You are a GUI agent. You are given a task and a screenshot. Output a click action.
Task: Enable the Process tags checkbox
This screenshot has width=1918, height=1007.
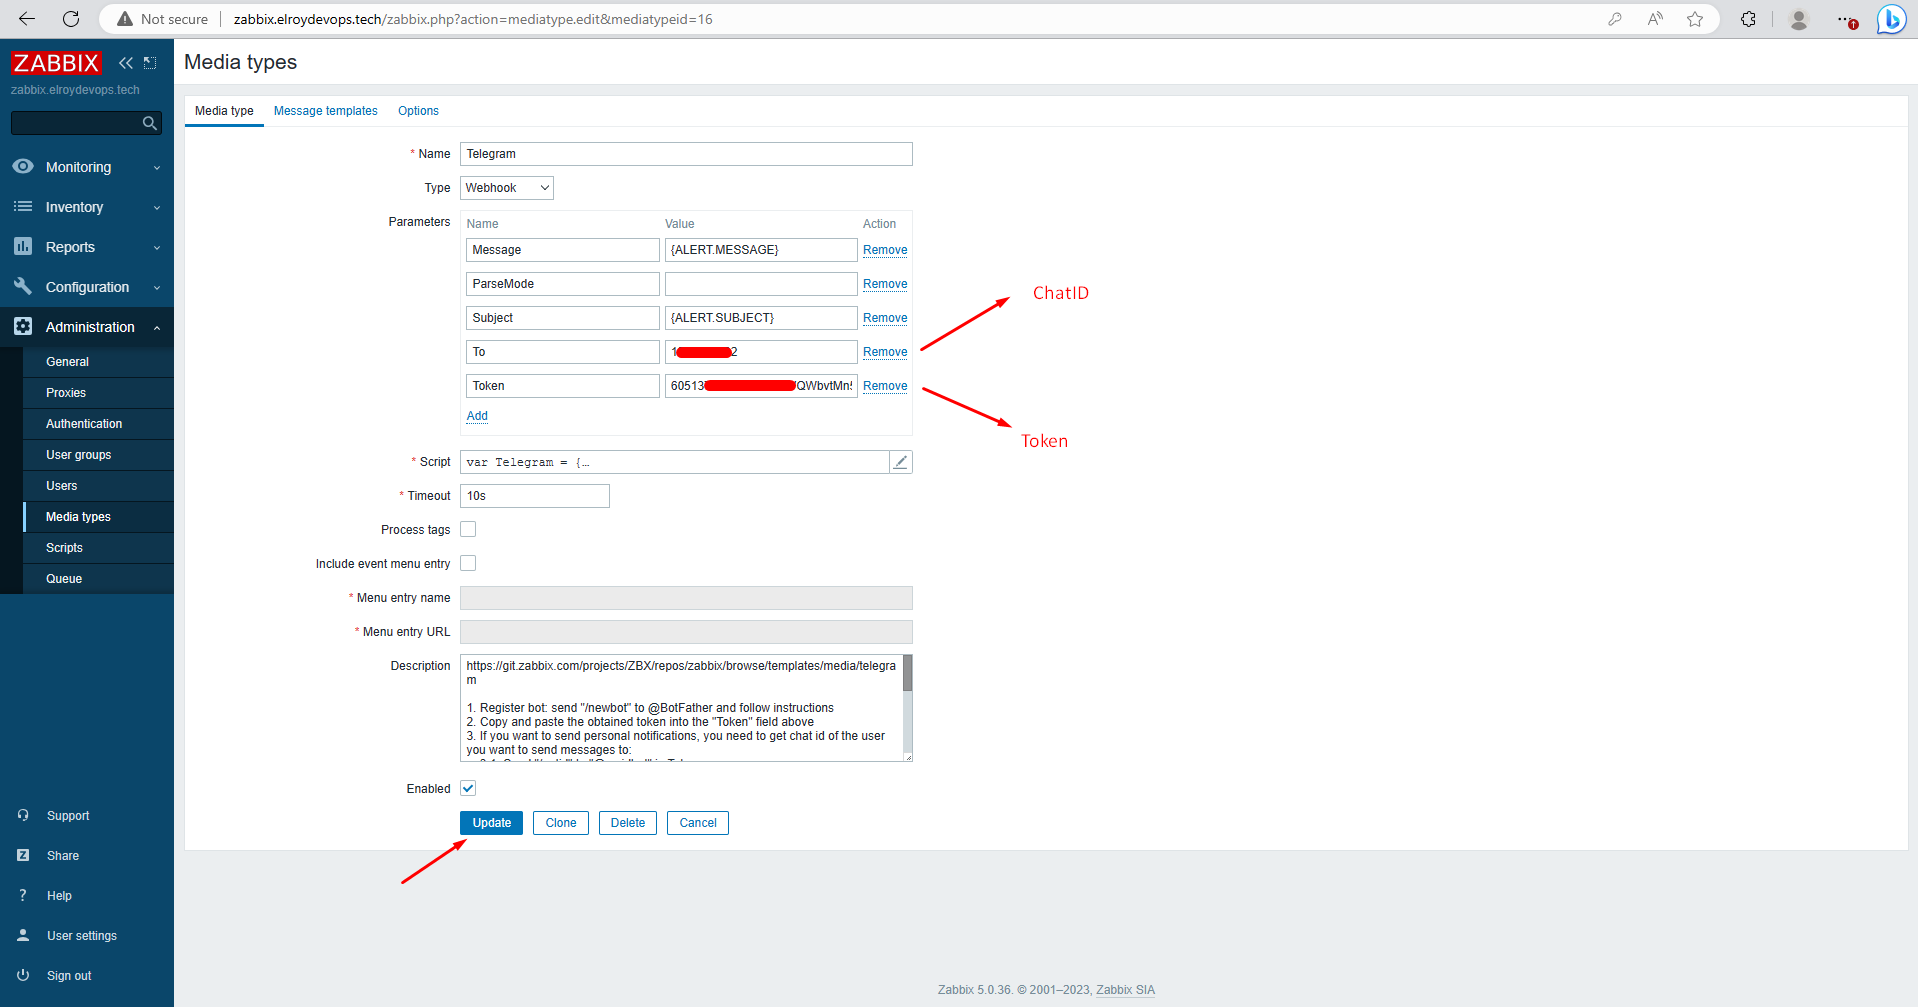tap(468, 529)
